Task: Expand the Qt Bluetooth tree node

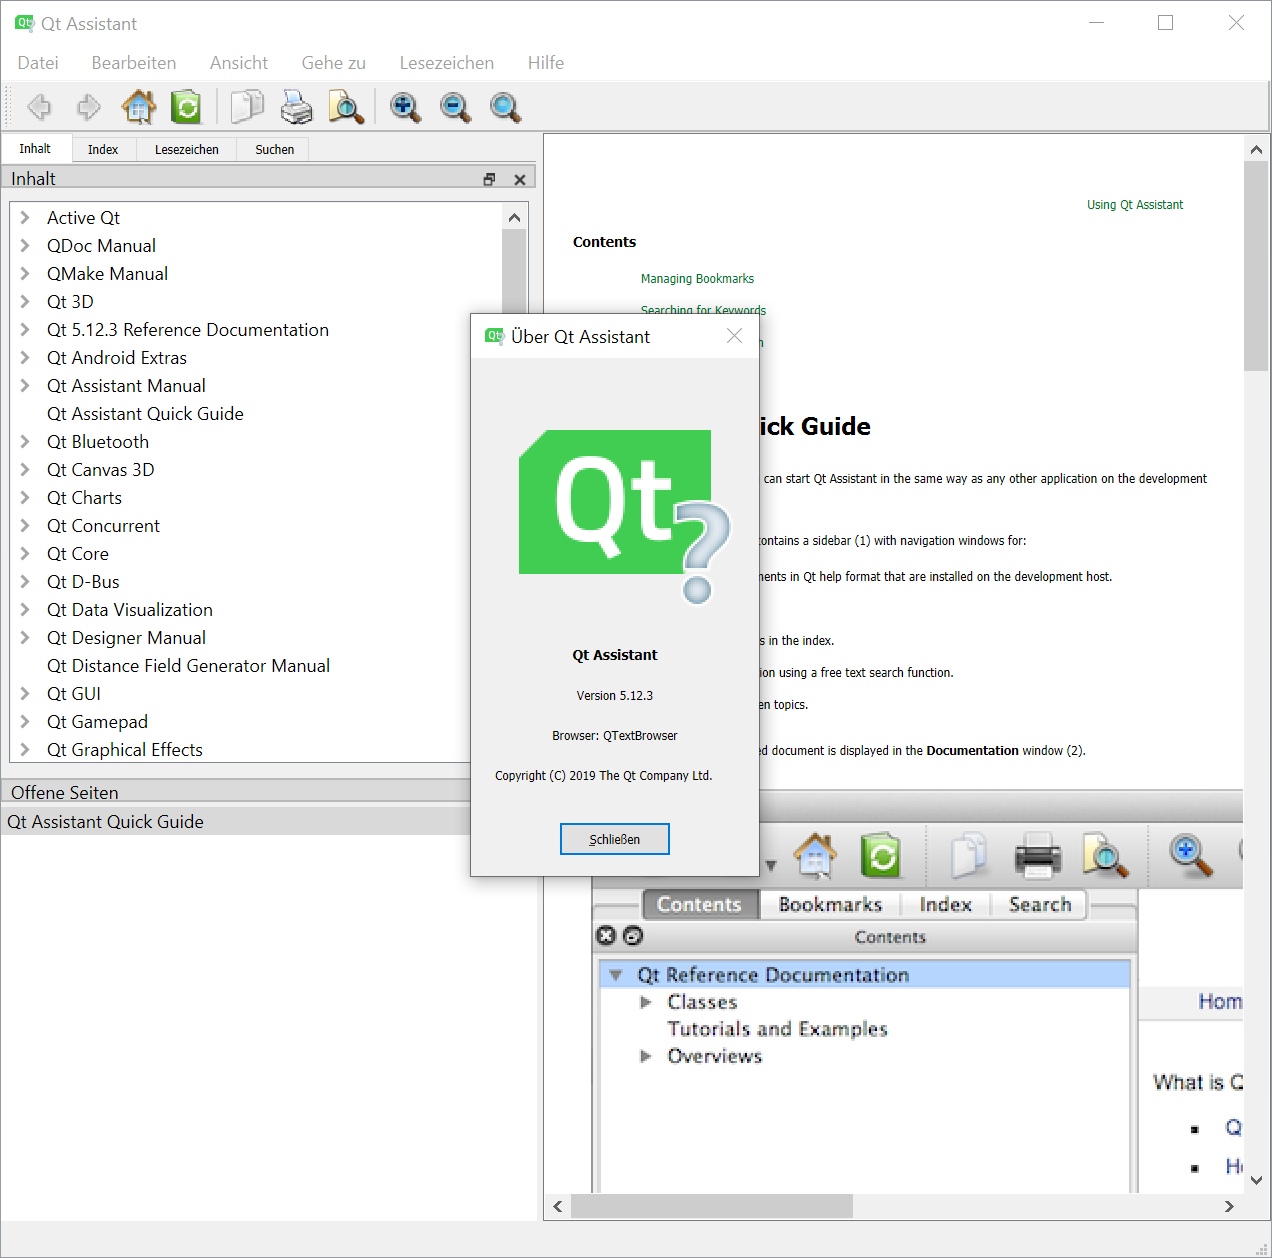Action: coord(26,442)
